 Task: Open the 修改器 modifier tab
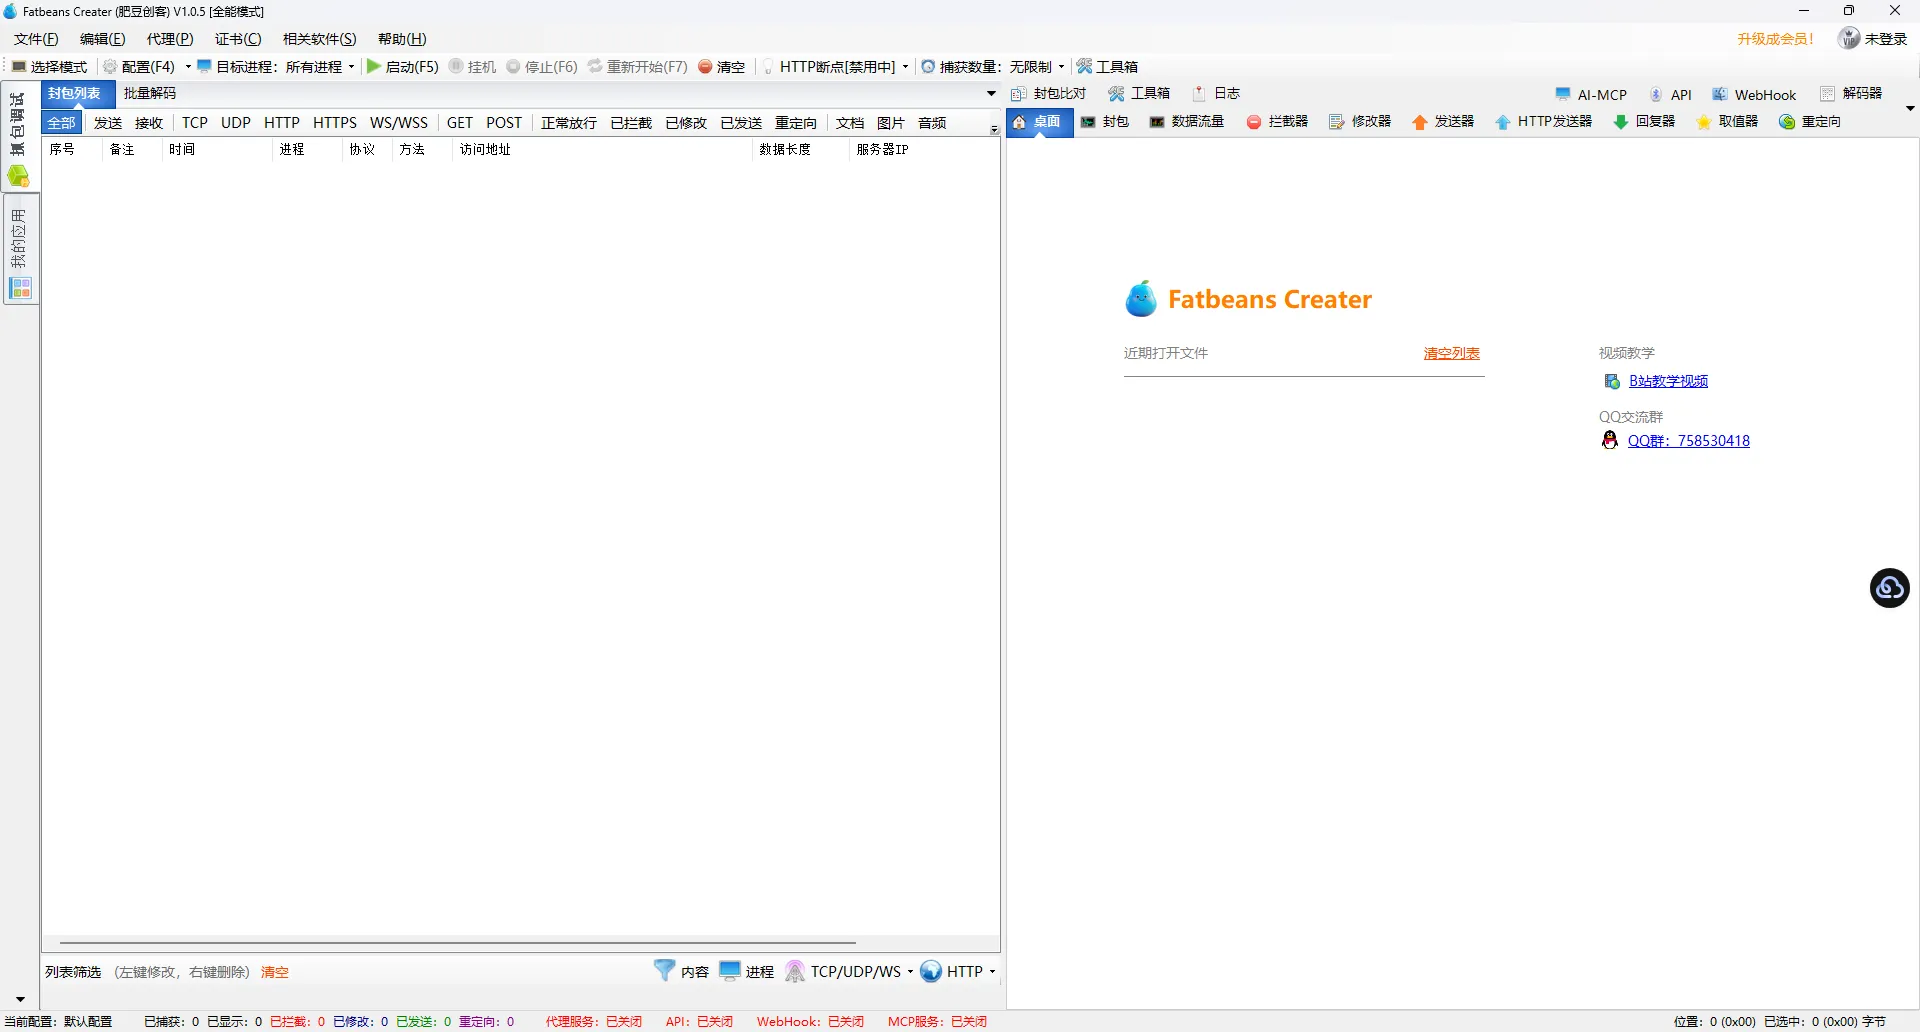pyautogui.click(x=1360, y=122)
